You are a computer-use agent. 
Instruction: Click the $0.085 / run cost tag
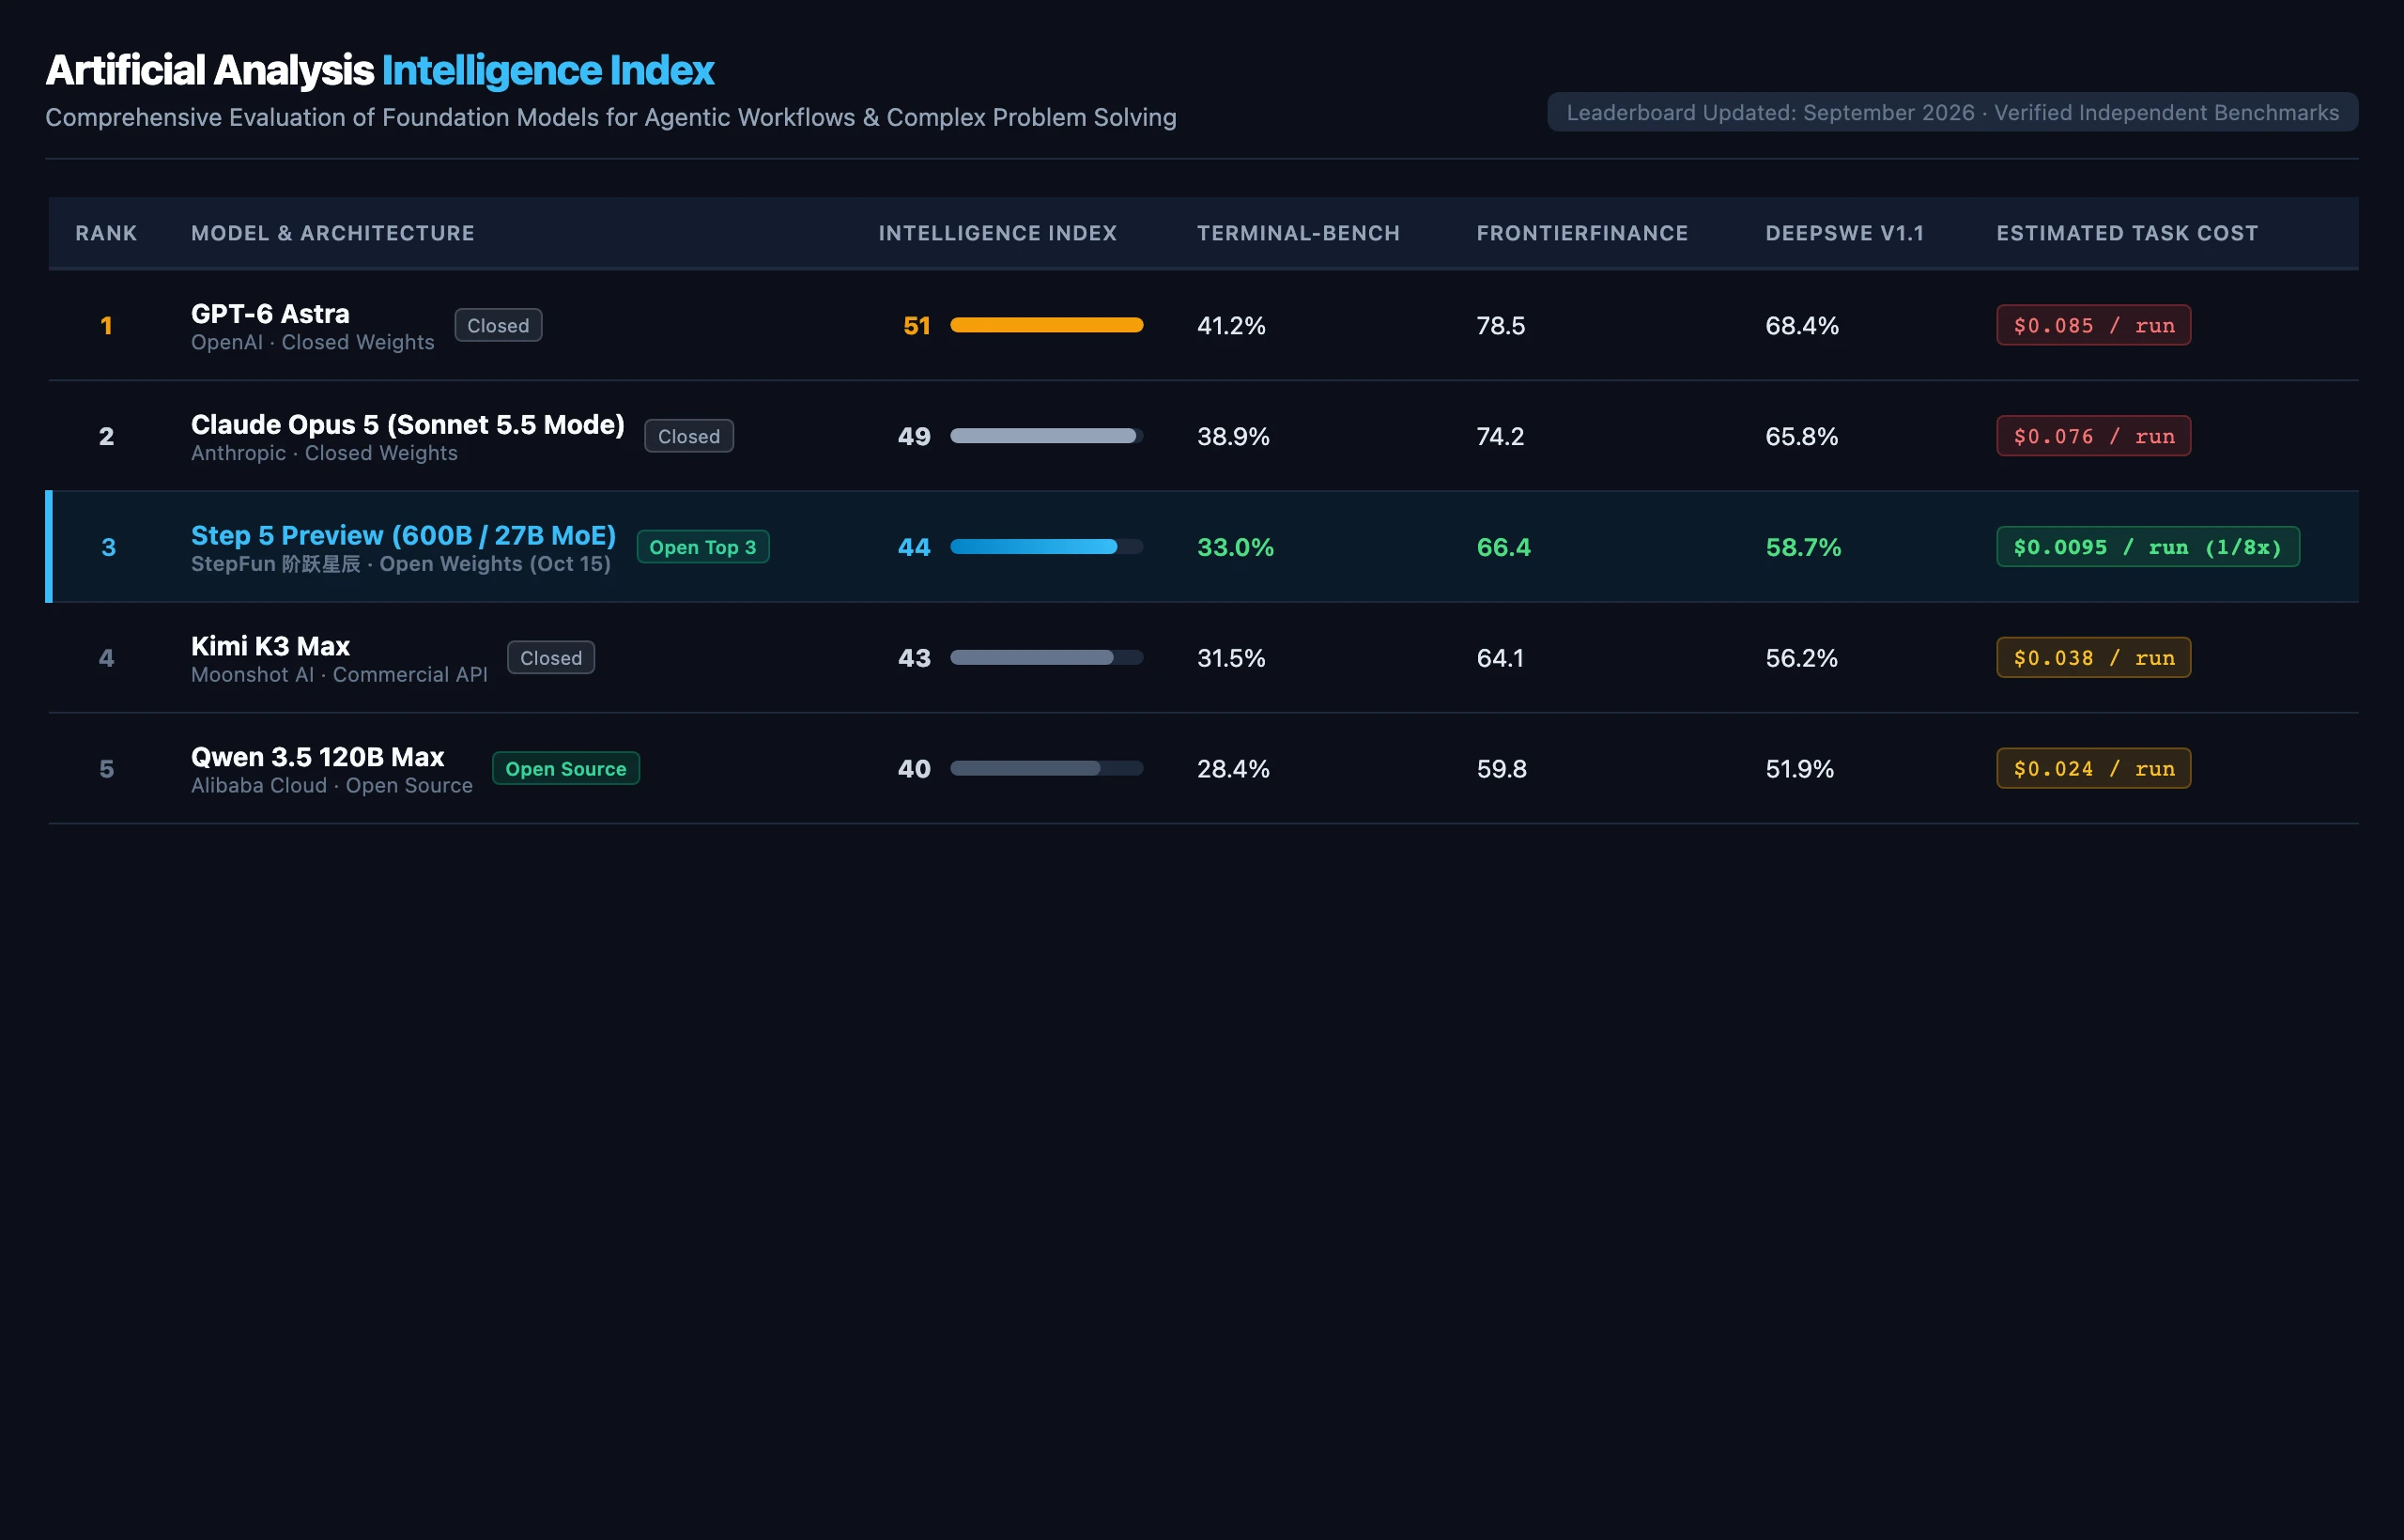2093,325
